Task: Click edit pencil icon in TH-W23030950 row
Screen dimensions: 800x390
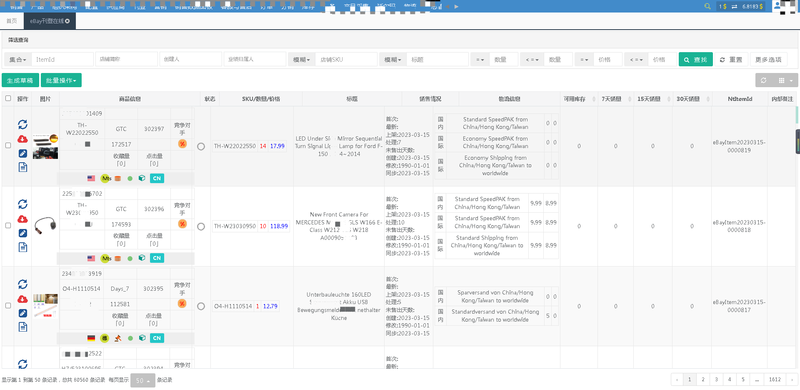Action: click(x=22, y=233)
